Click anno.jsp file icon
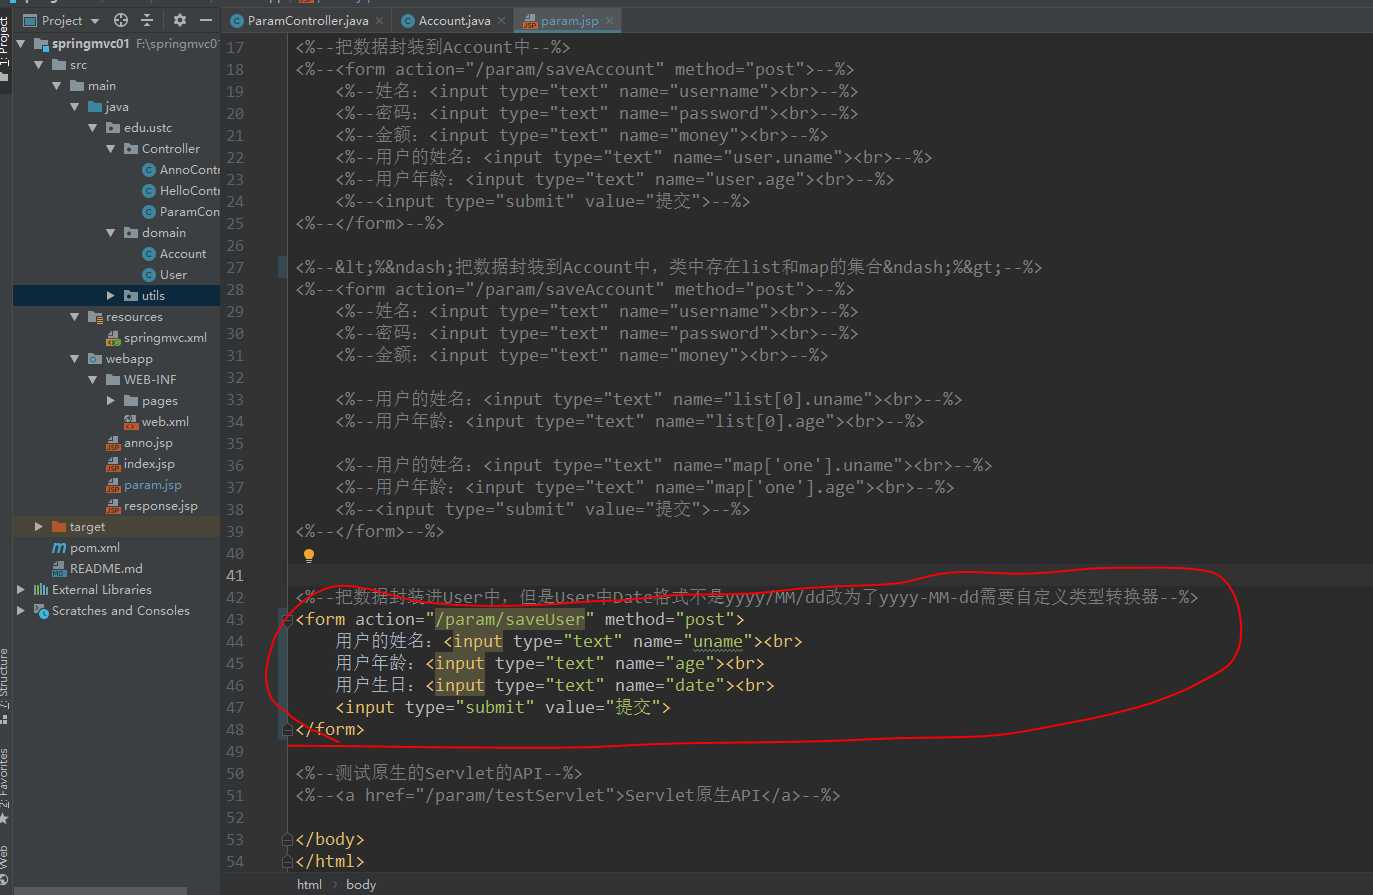Image resolution: width=1373 pixels, height=895 pixels. click(x=113, y=443)
